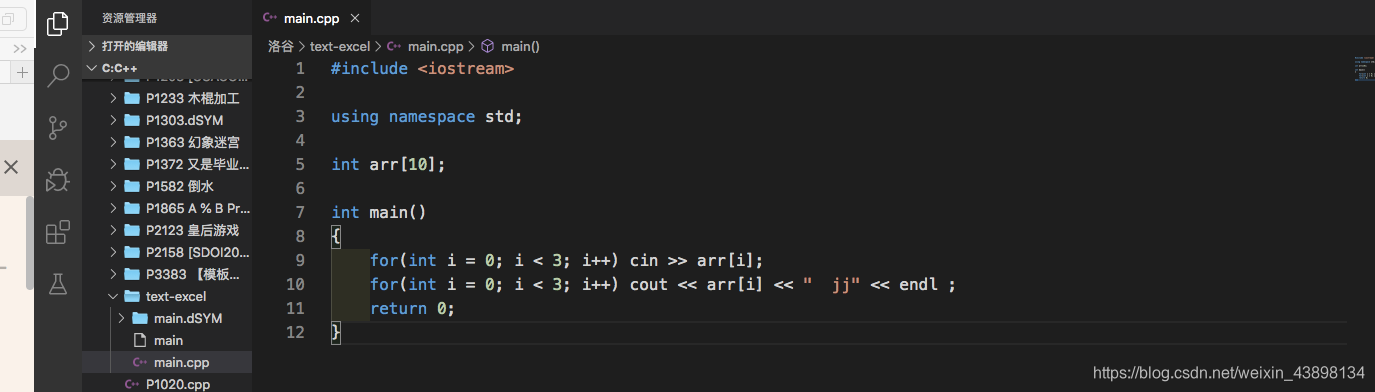Click the code minimap
The width and height of the screenshot is (1375, 392).
point(1364,68)
